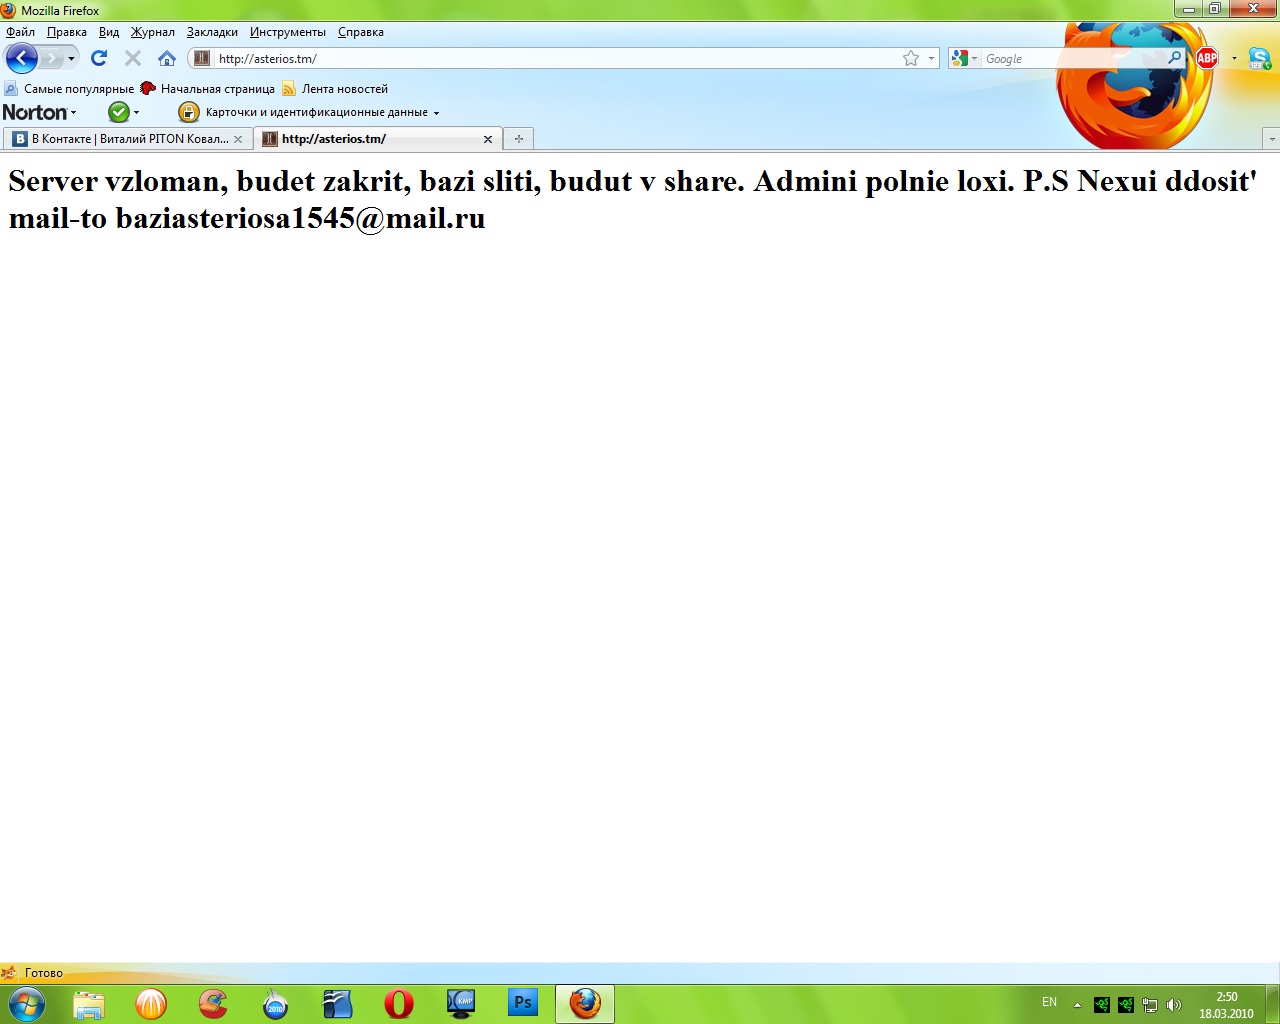1280x1024 pixels.
Task: Click the Back navigation arrow
Action: click(21, 58)
